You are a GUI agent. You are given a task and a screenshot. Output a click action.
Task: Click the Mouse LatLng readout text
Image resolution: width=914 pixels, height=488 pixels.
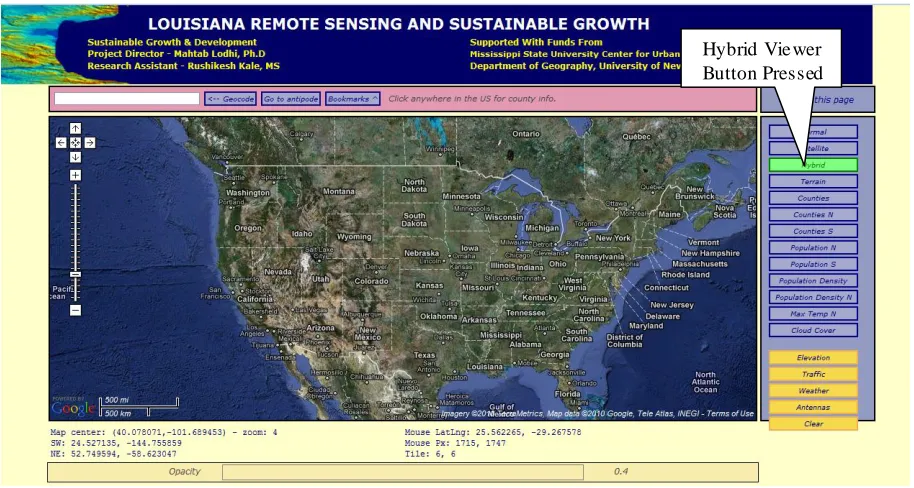pos(493,433)
